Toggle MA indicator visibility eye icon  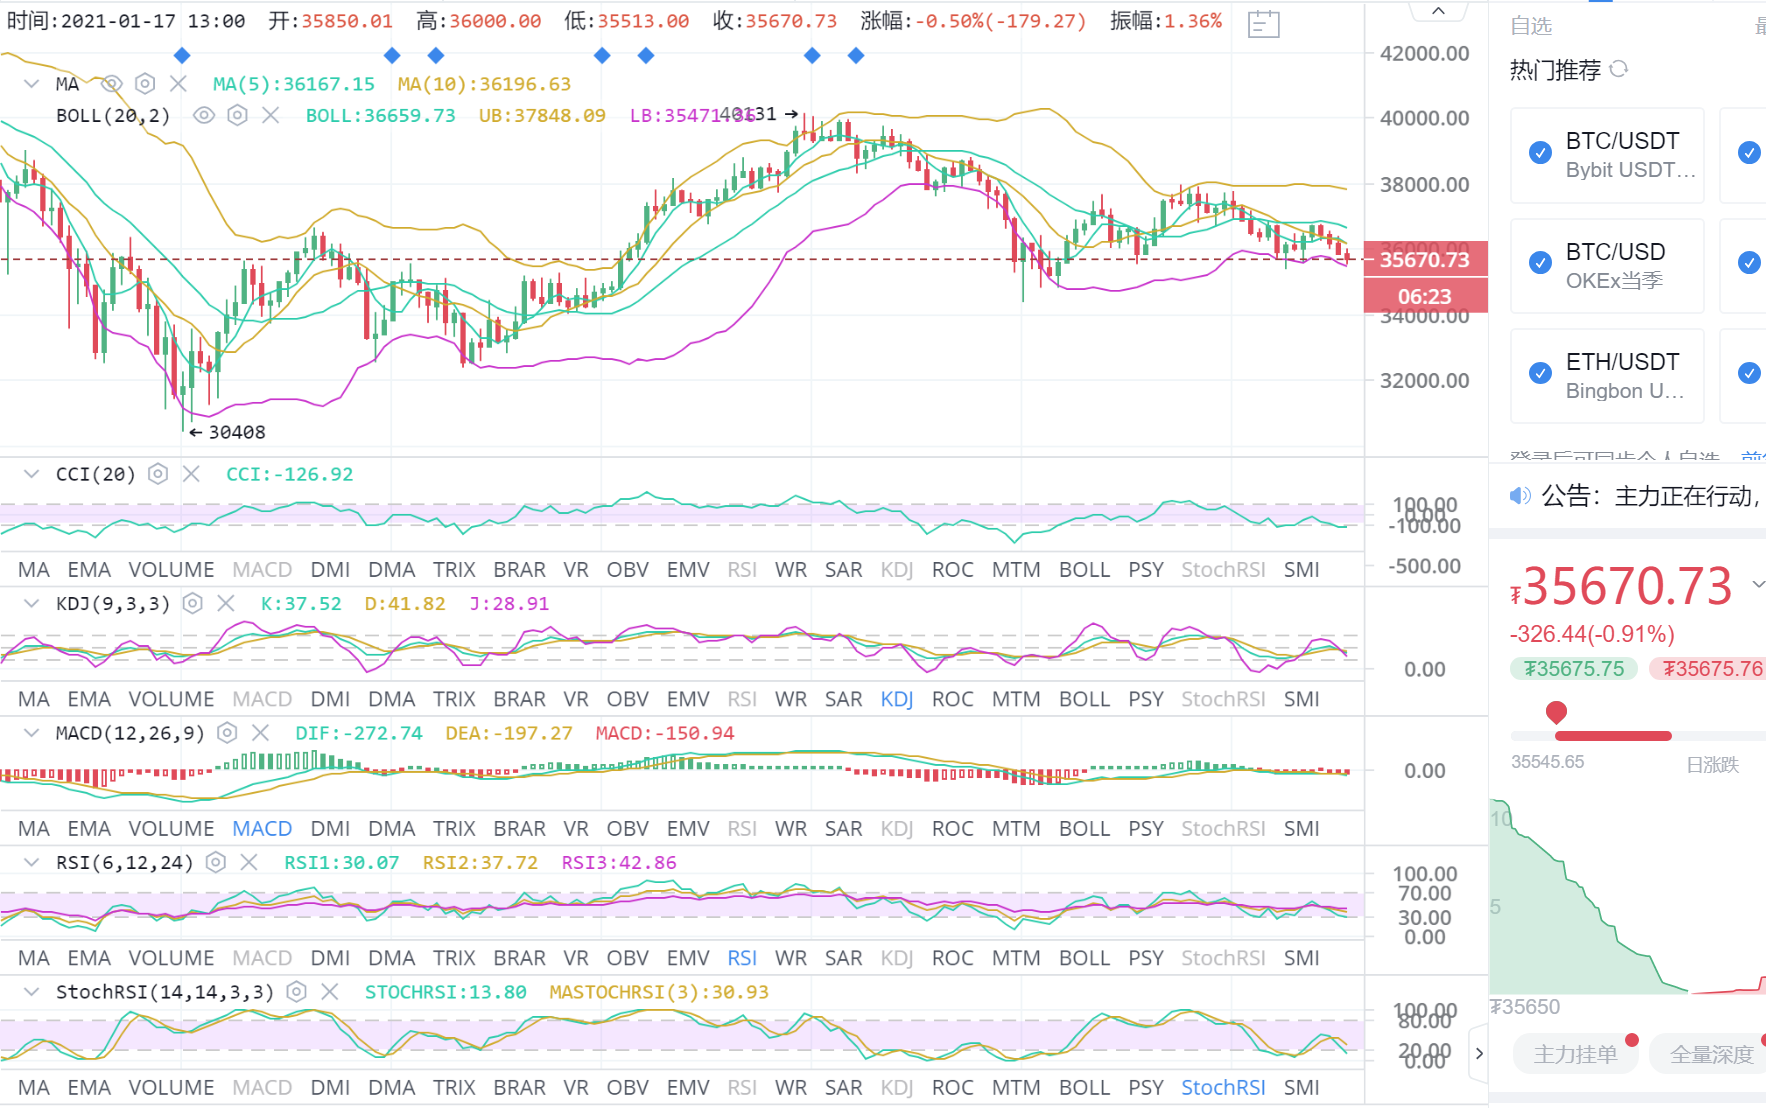[x=112, y=84]
